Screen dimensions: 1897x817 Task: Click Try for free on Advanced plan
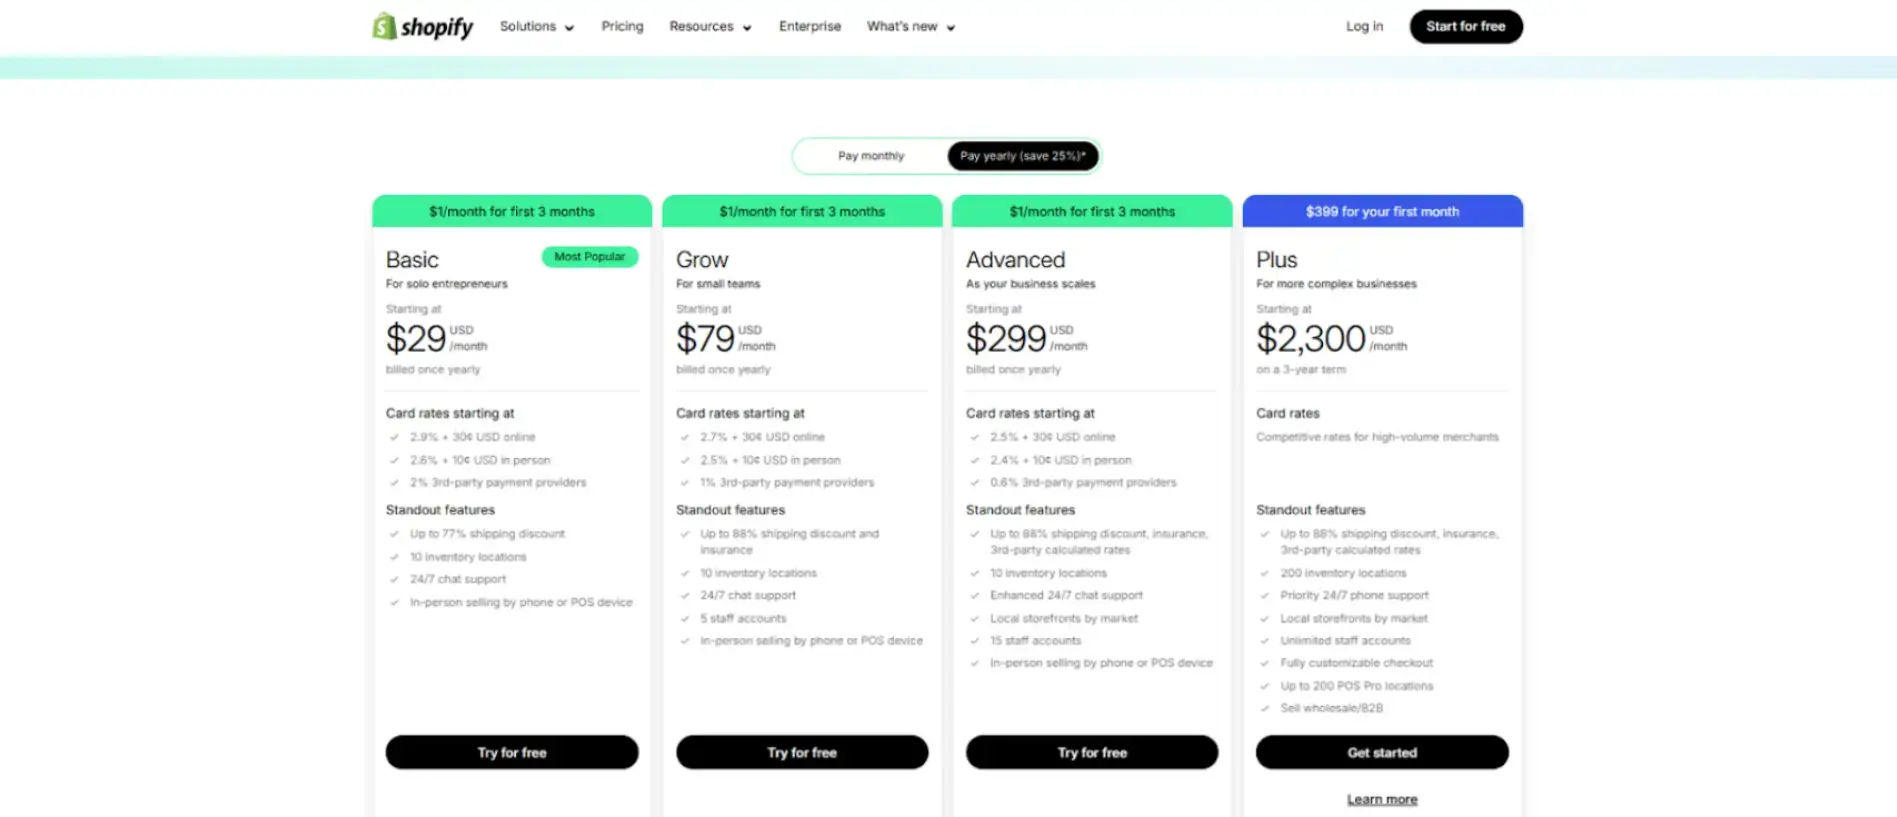point(1091,752)
